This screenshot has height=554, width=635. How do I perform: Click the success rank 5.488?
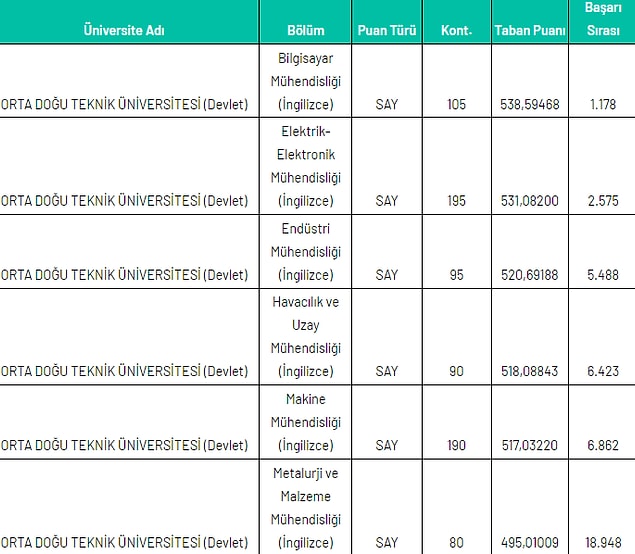(603, 275)
